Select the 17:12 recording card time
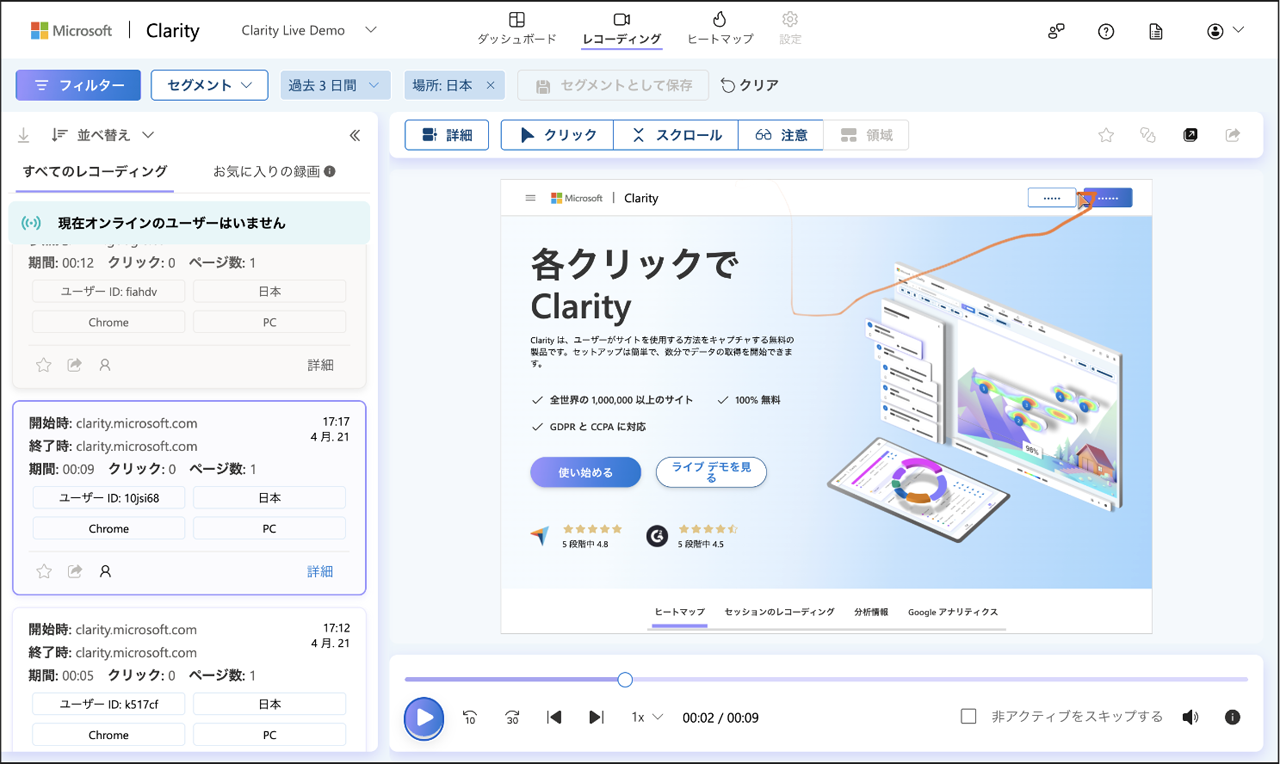 point(336,628)
